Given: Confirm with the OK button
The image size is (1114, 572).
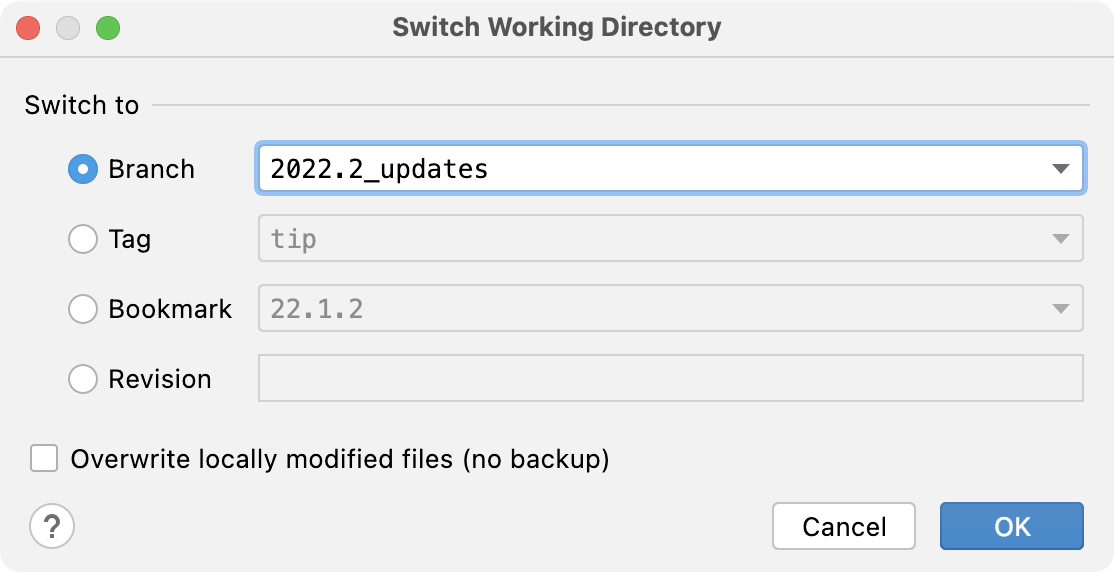Looking at the screenshot, I should click(x=1011, y=526).
